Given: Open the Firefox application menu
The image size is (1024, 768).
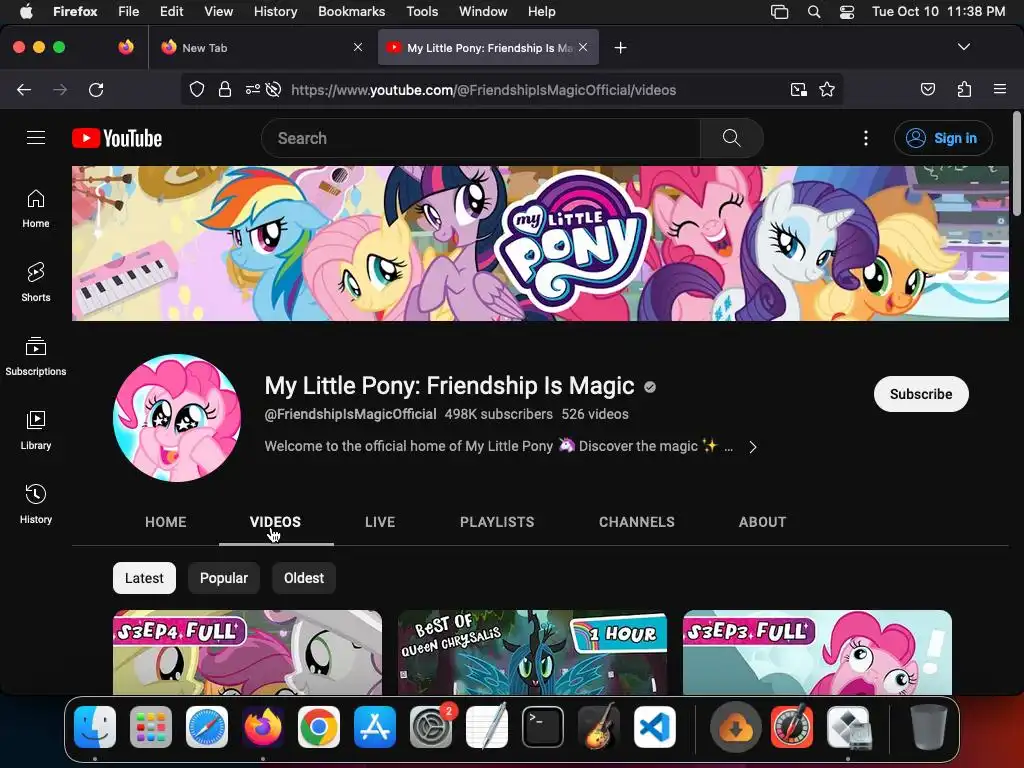Looking at the screenshot, I should point(1000,89).
